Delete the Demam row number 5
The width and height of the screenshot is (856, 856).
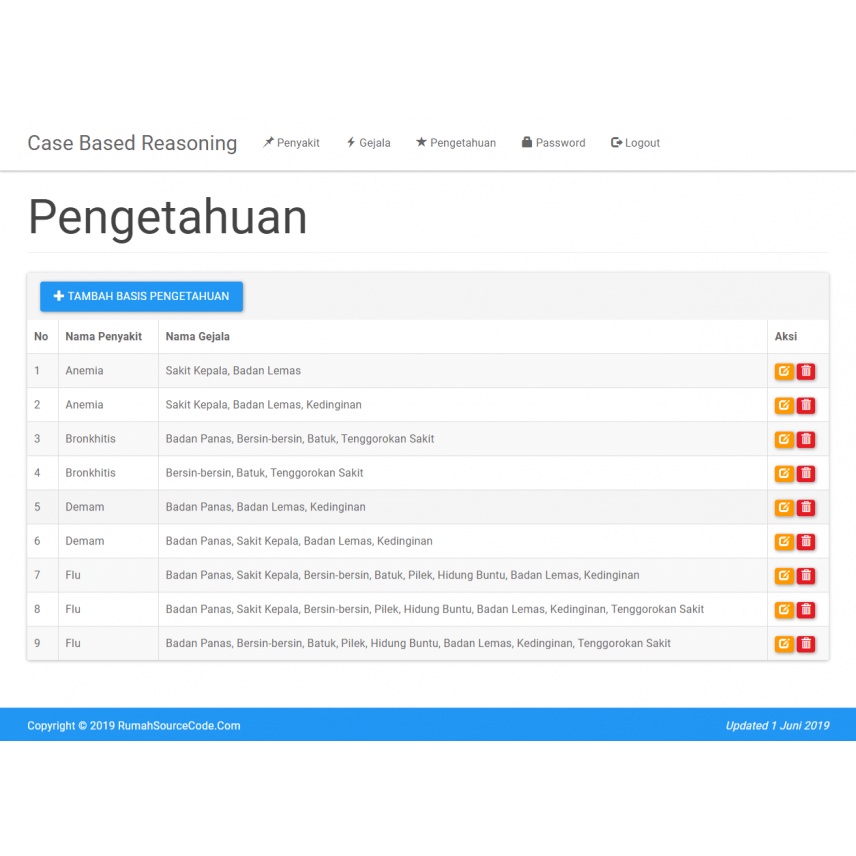[806, 508]
